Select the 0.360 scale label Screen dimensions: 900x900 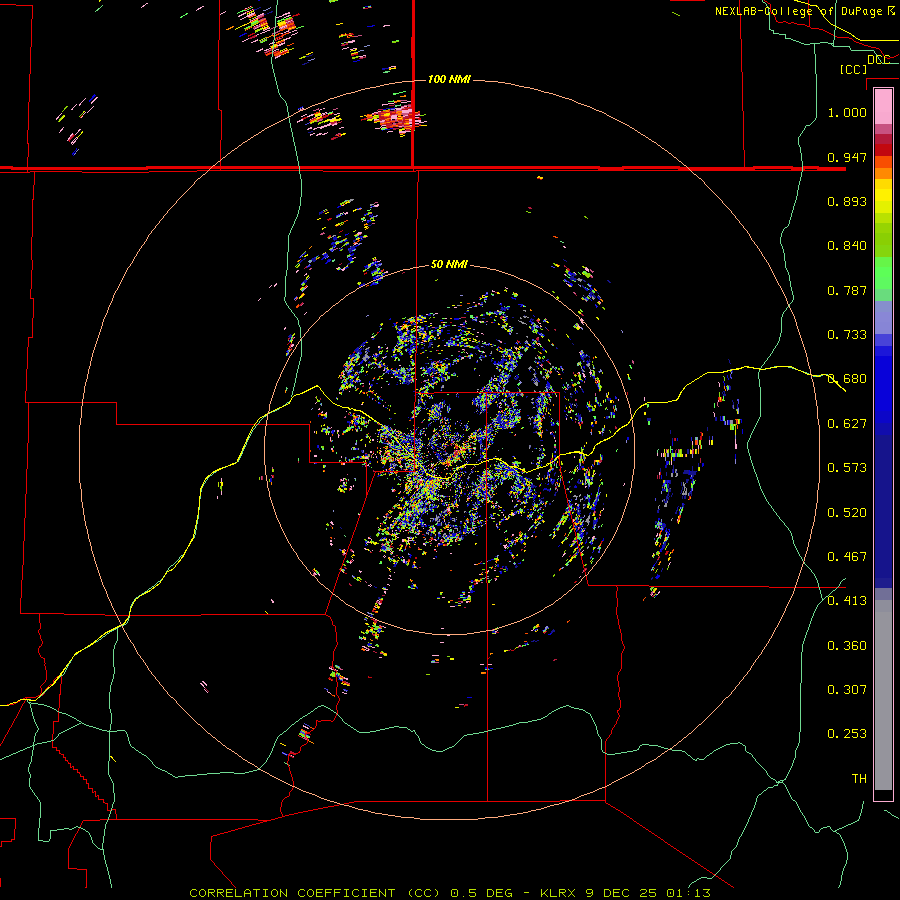click(x=847, y=646)
